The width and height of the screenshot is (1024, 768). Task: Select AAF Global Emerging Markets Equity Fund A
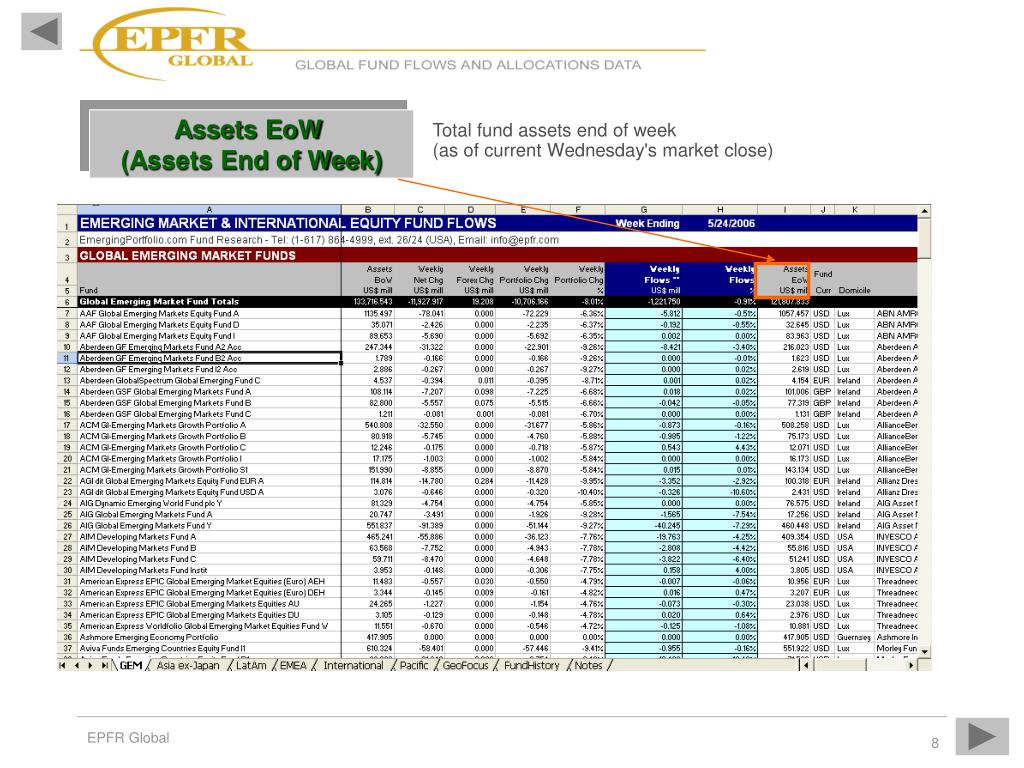pyautogui.click(x=159, y=313)
